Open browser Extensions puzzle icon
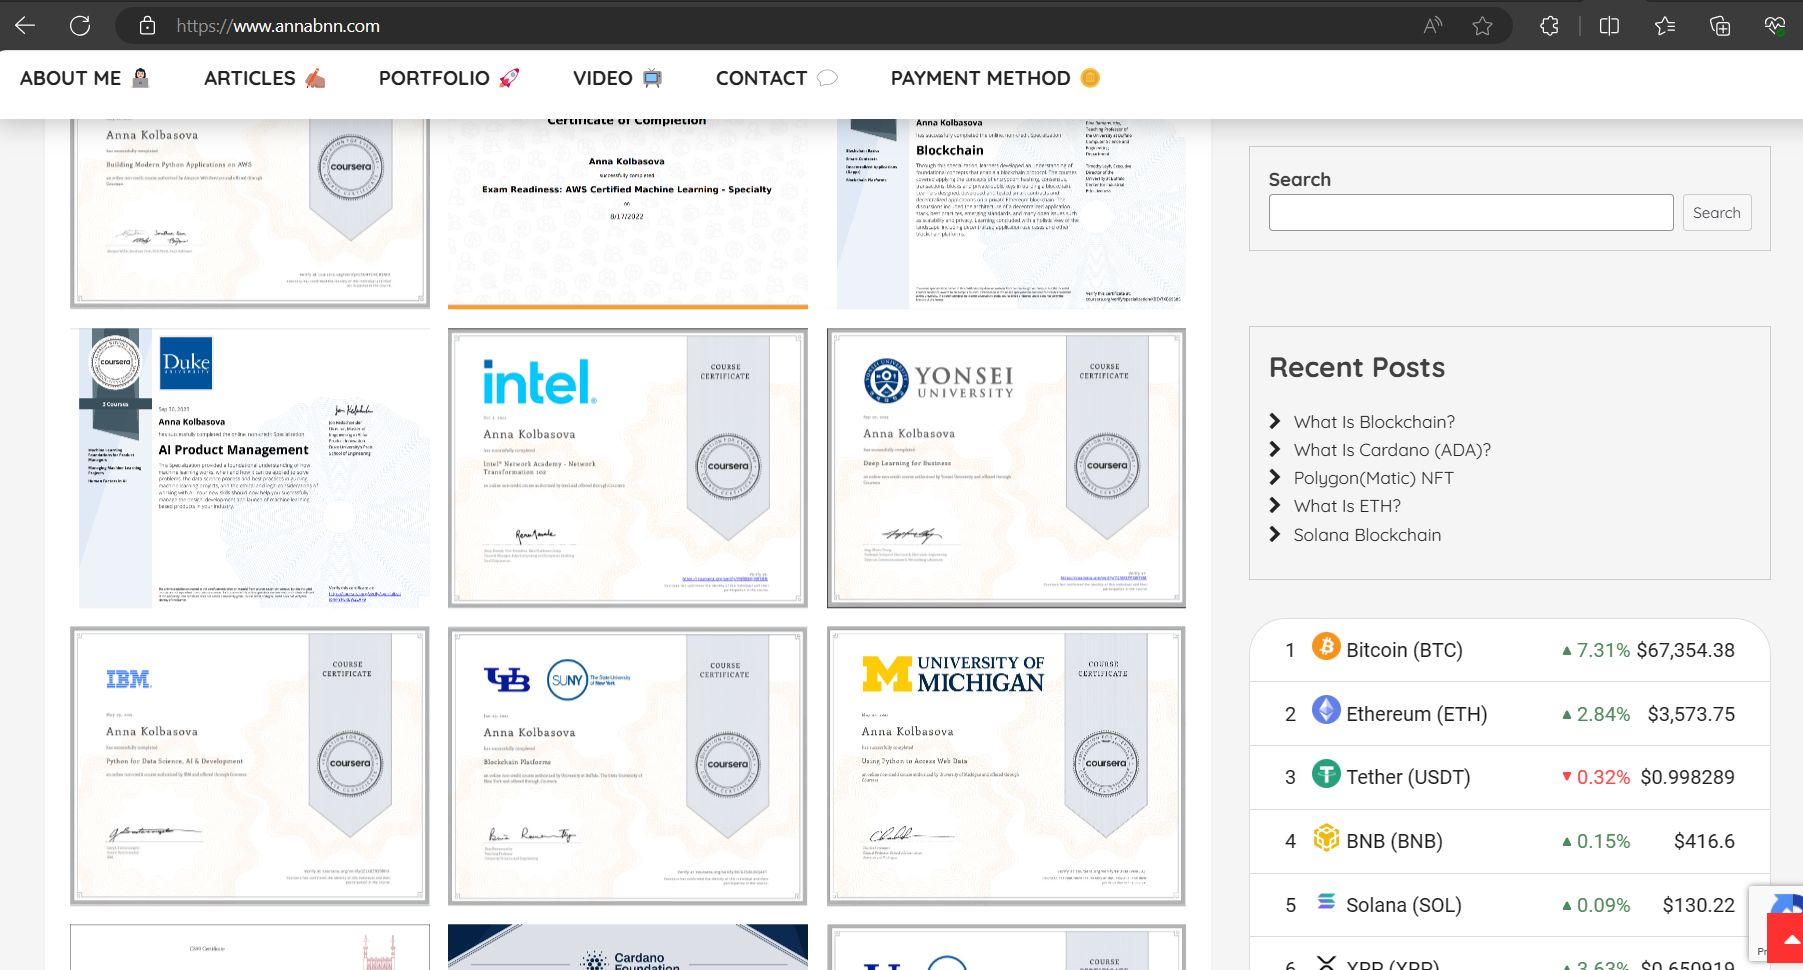The image size is (1803, 970). tap(1549, 26)
